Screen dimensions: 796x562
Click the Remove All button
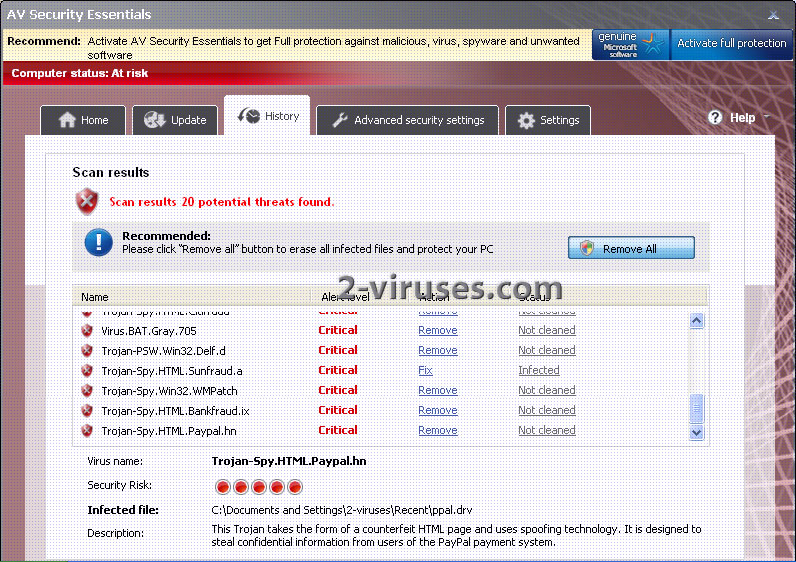click(631, 248)
